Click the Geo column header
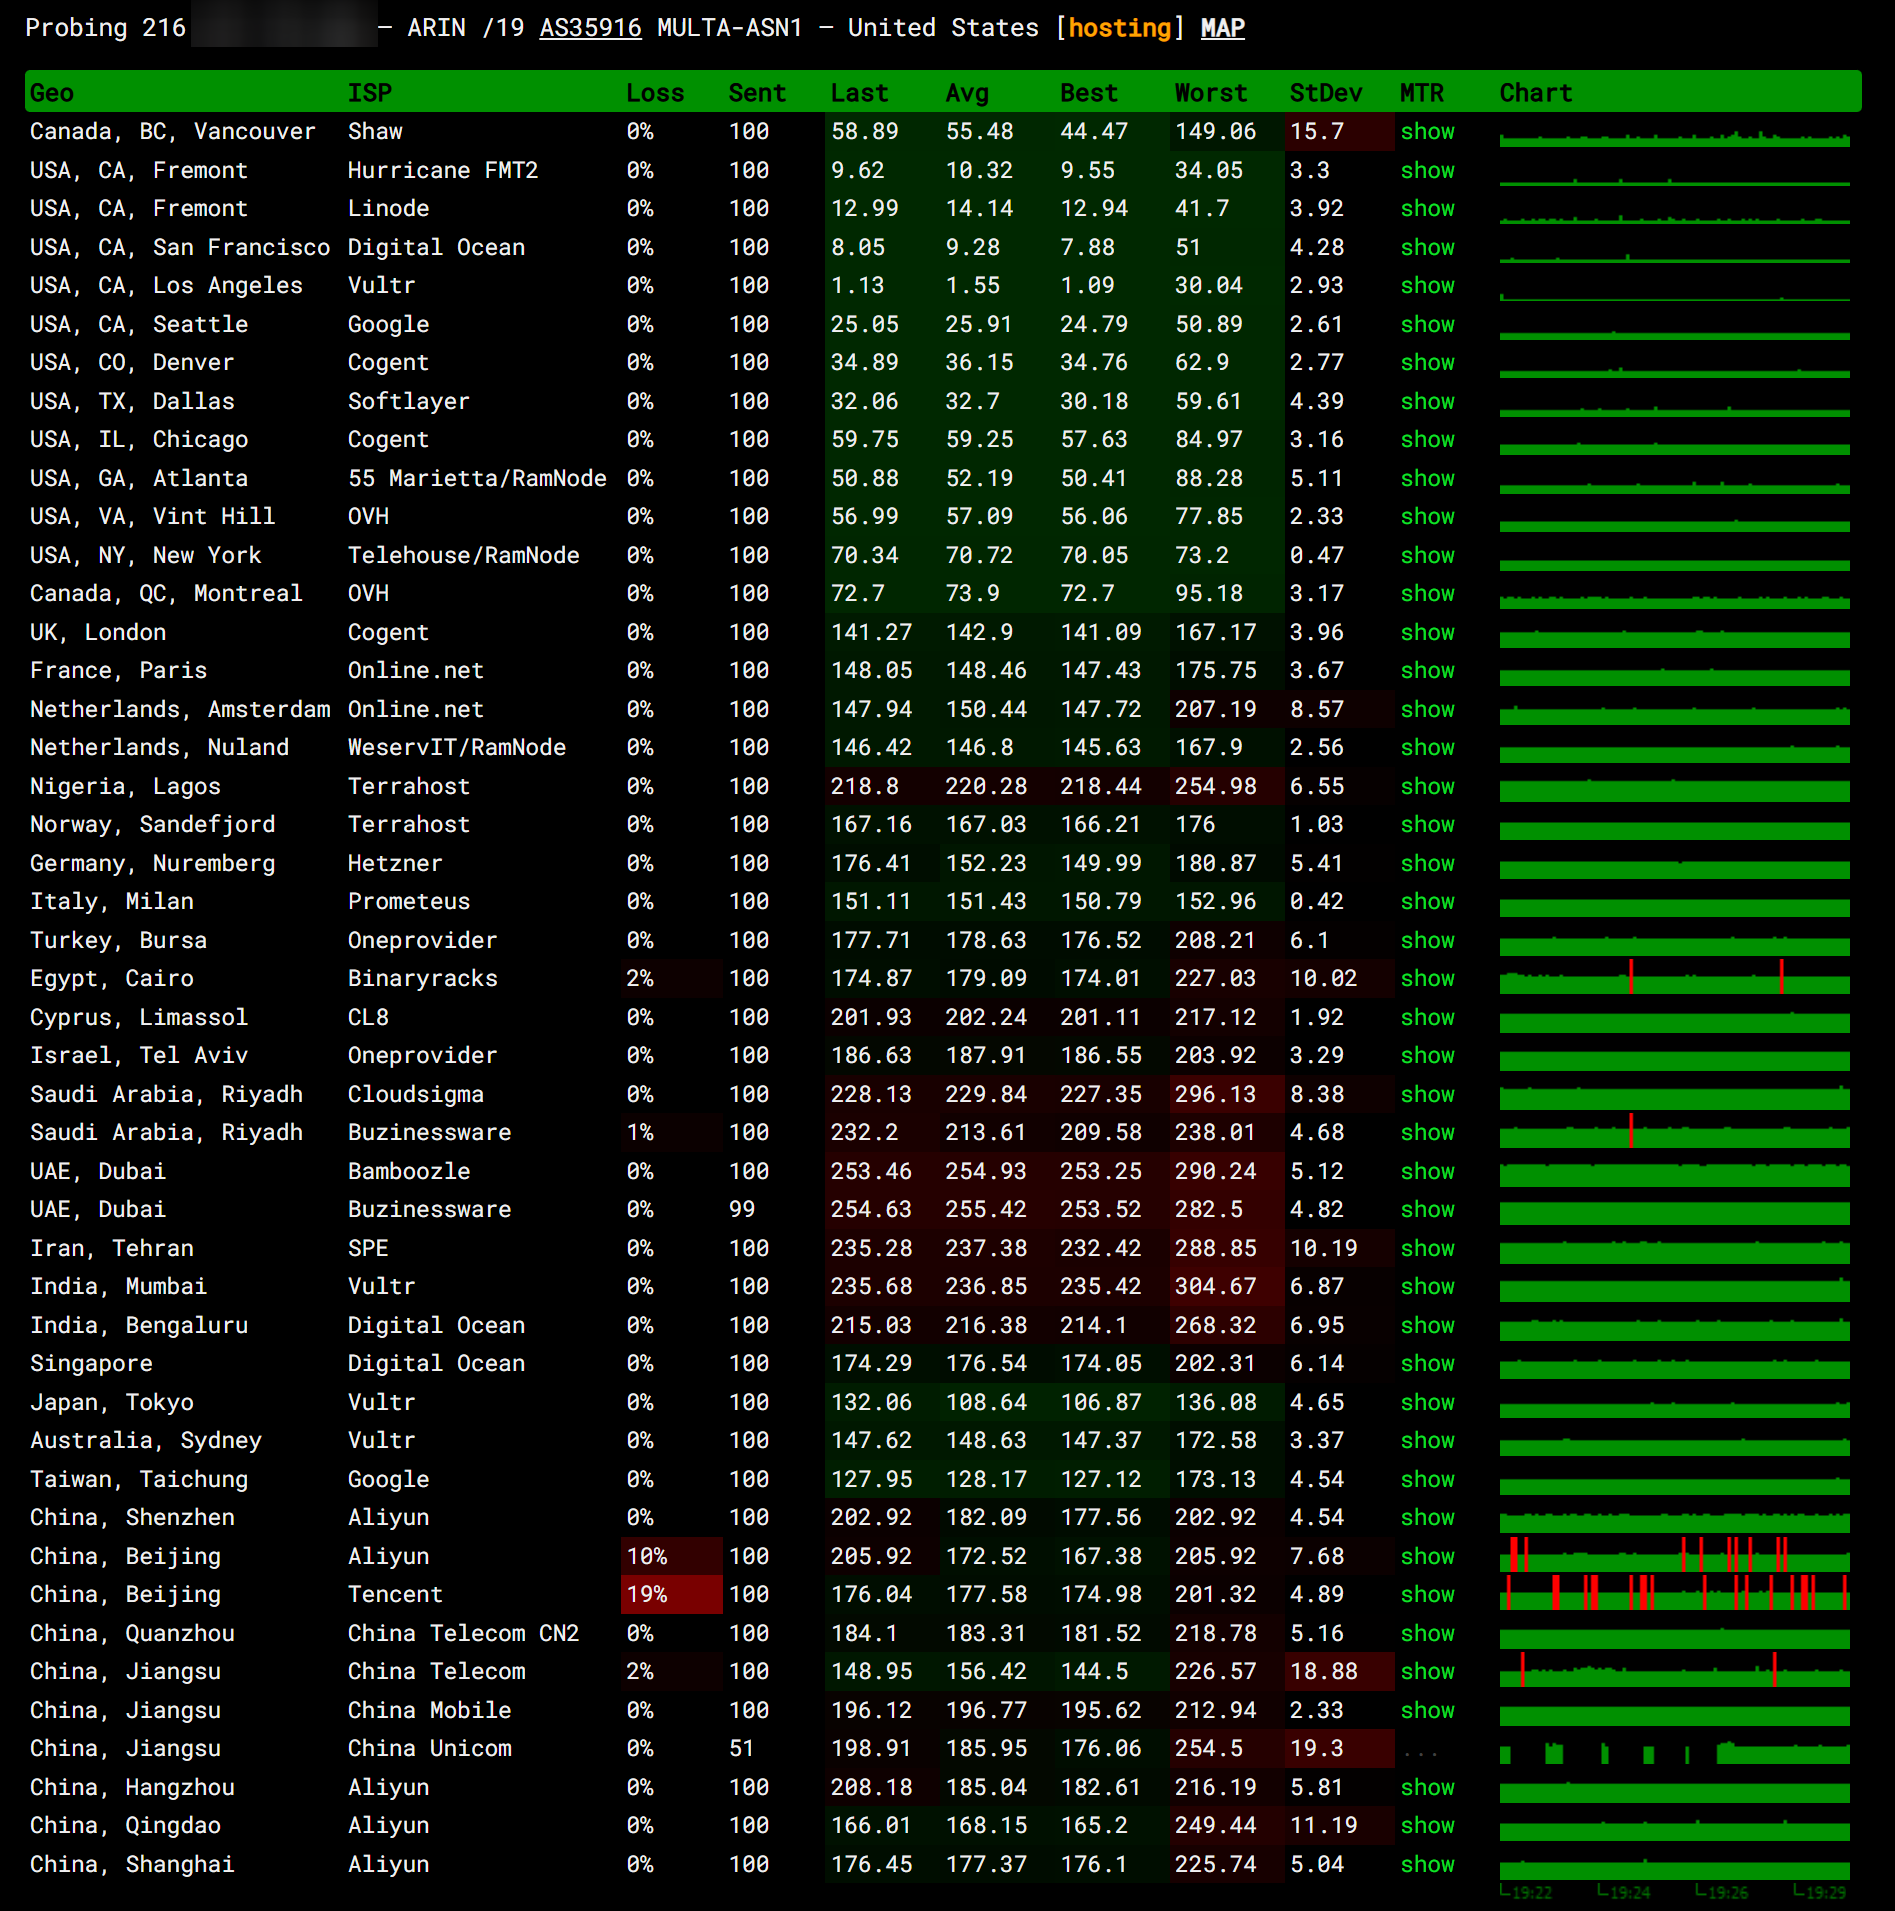This screenshot has height=1911, width=1895. pyautogui.click(x=52, y=93)
